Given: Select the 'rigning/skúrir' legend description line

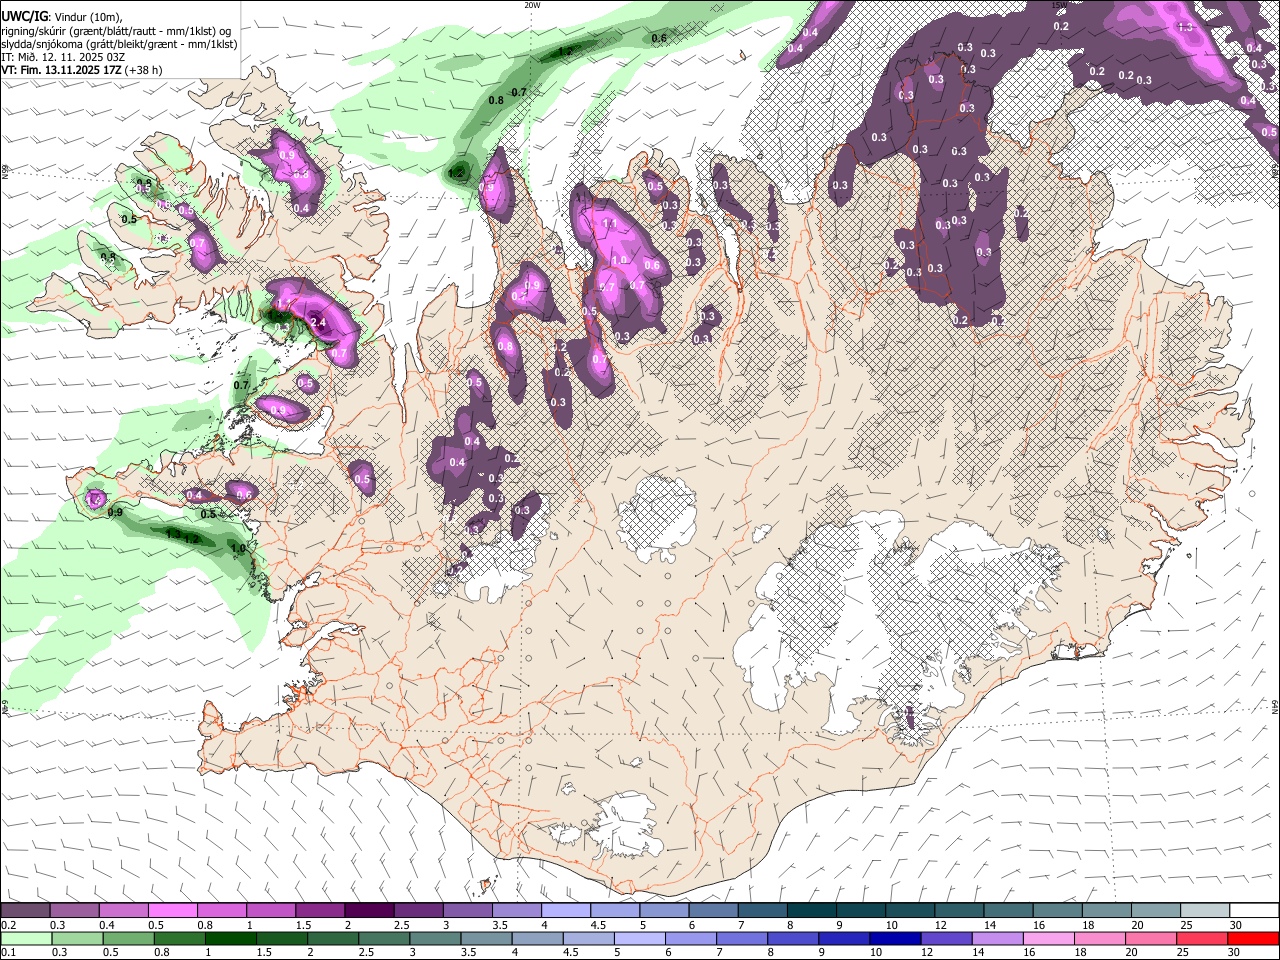Looking at the screenshot, I should click(x=118, y=31).
